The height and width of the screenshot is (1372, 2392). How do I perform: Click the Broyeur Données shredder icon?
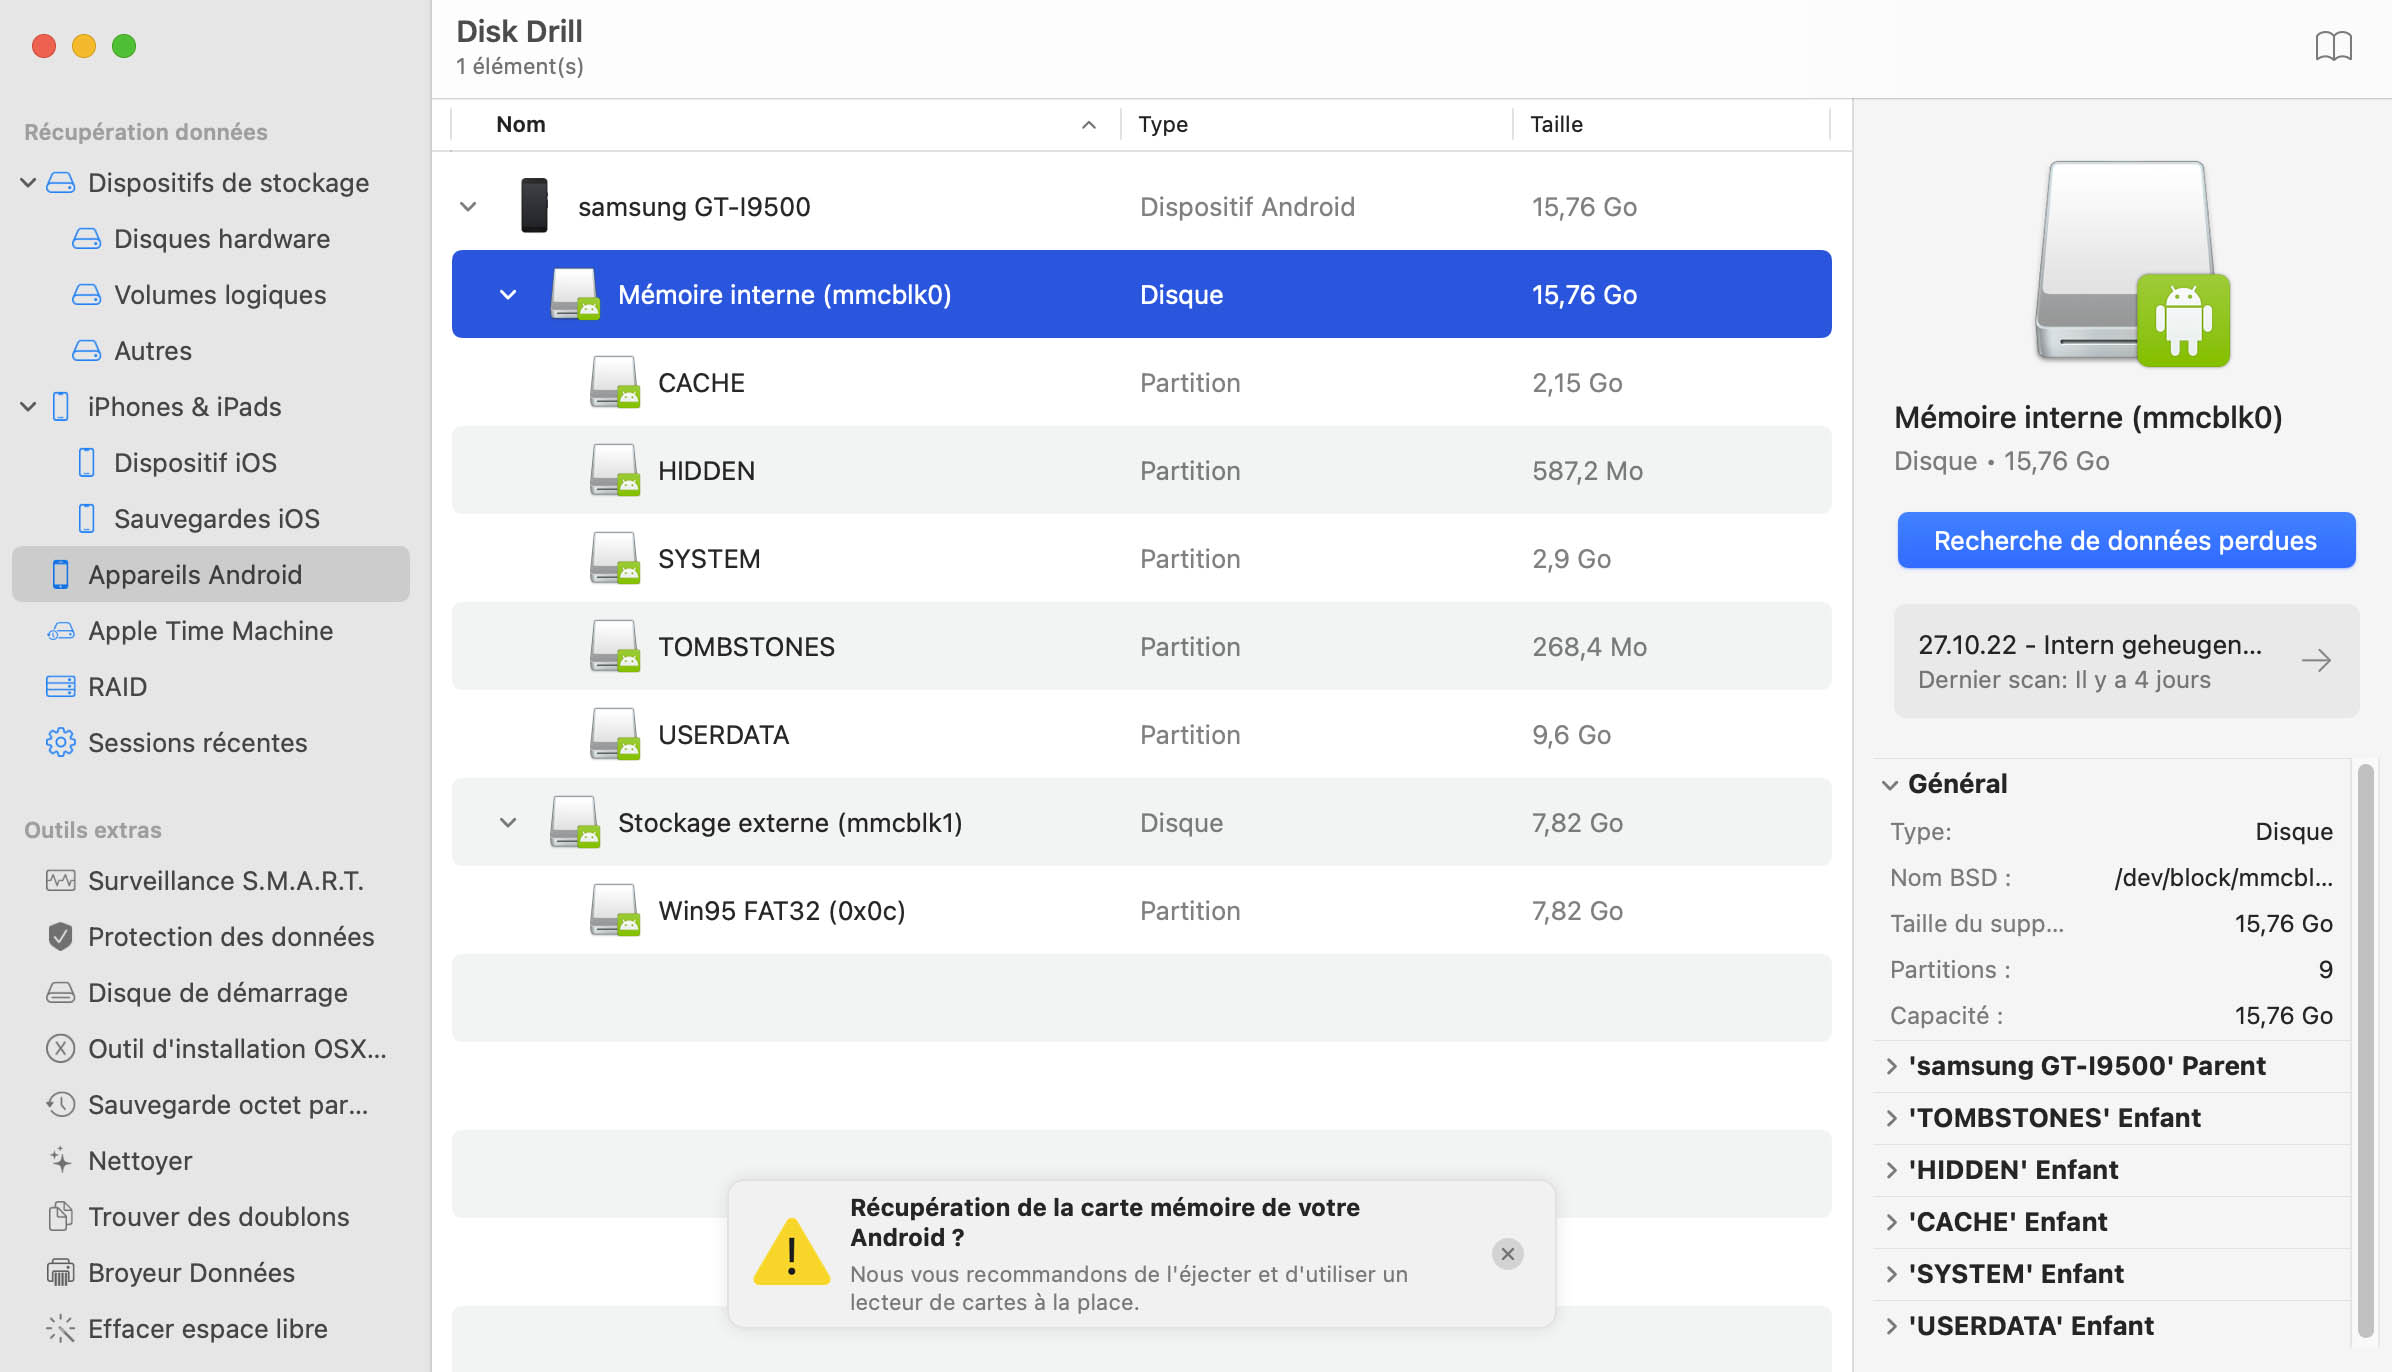tap(61, 1272)
